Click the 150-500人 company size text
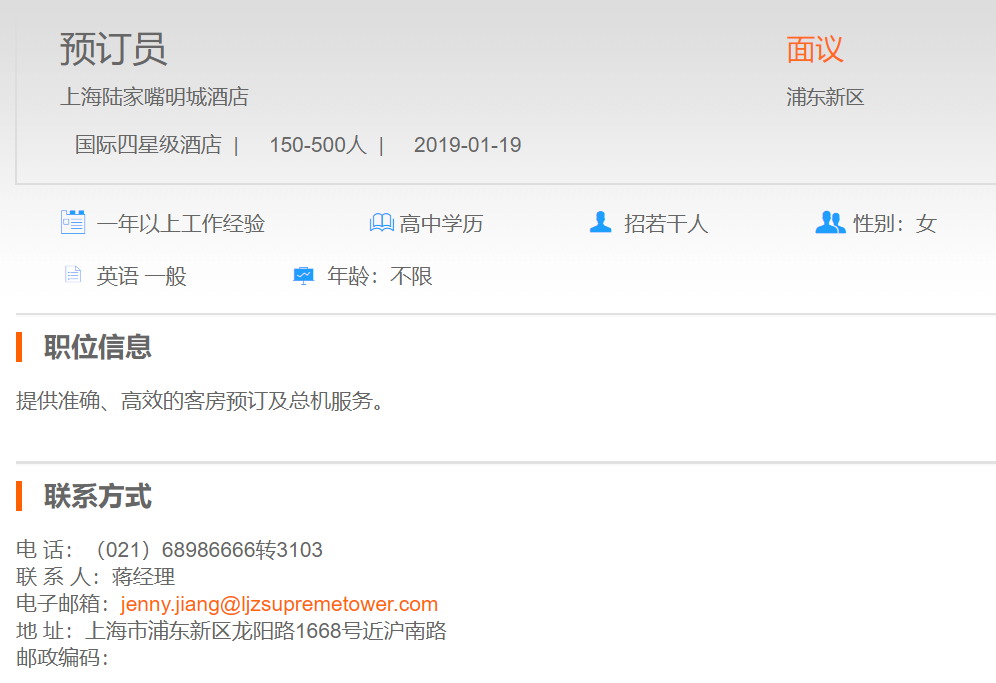996x683 pixels. click(x=317, y=145)
